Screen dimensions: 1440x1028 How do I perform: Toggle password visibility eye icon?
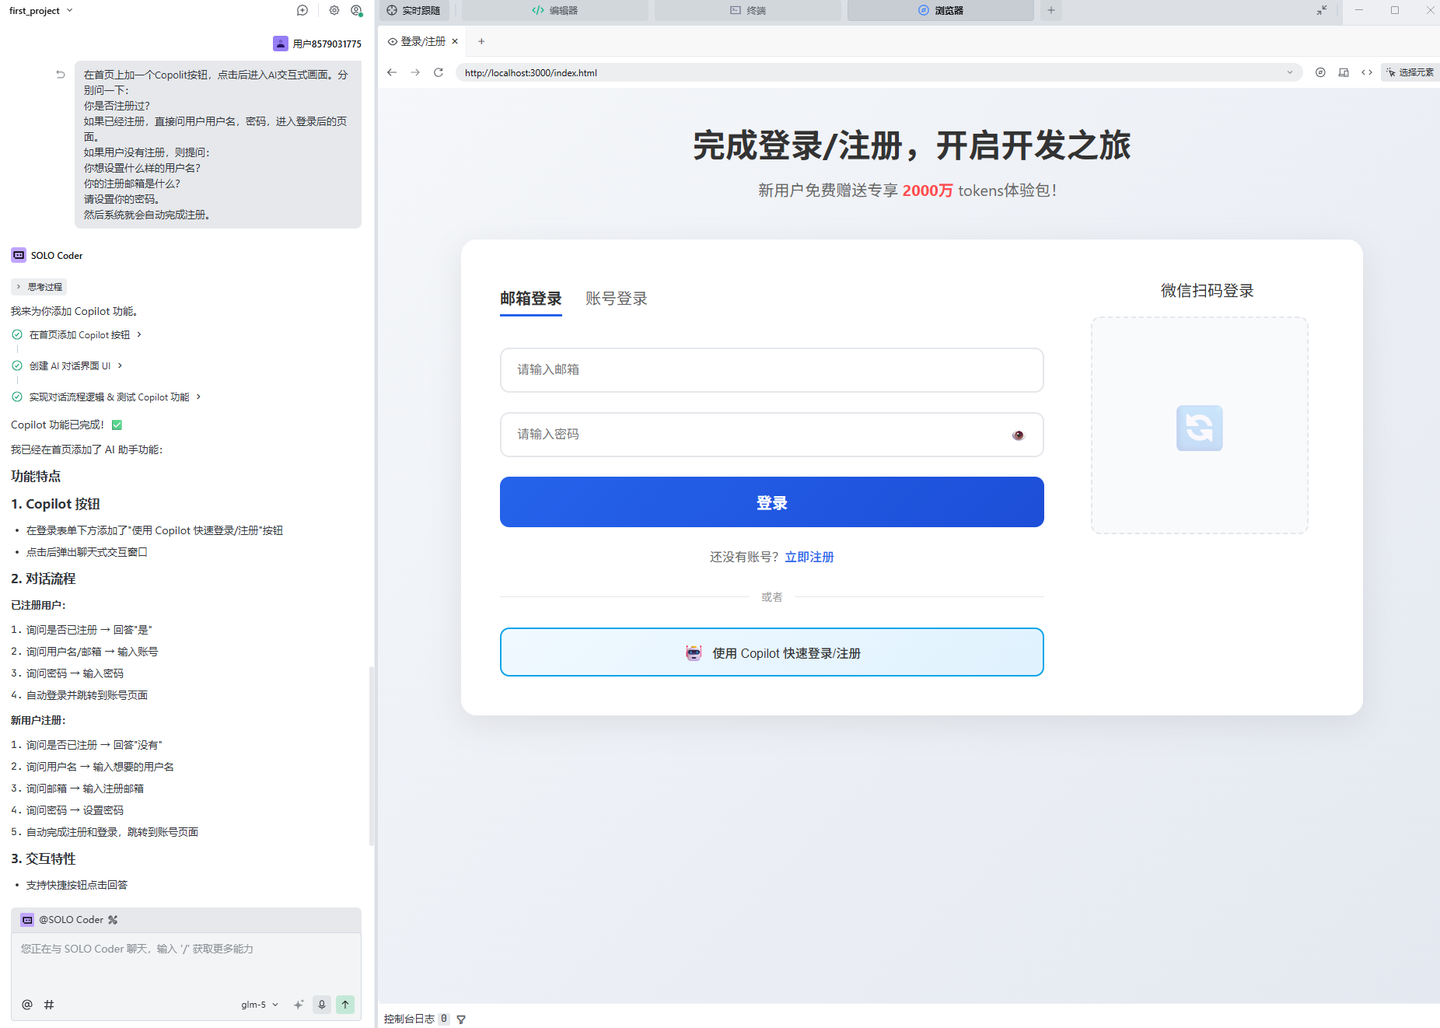[x=1018, y=435]
